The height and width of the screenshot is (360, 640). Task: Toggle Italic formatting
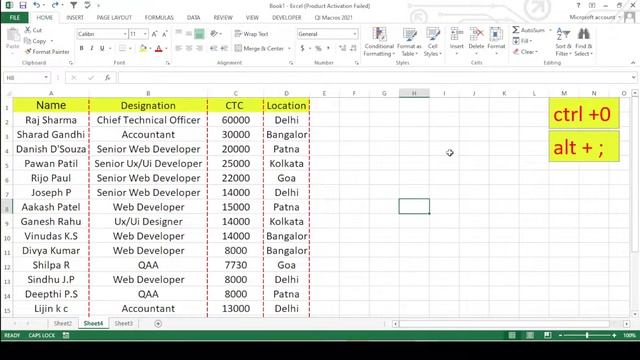coord(92,48)
